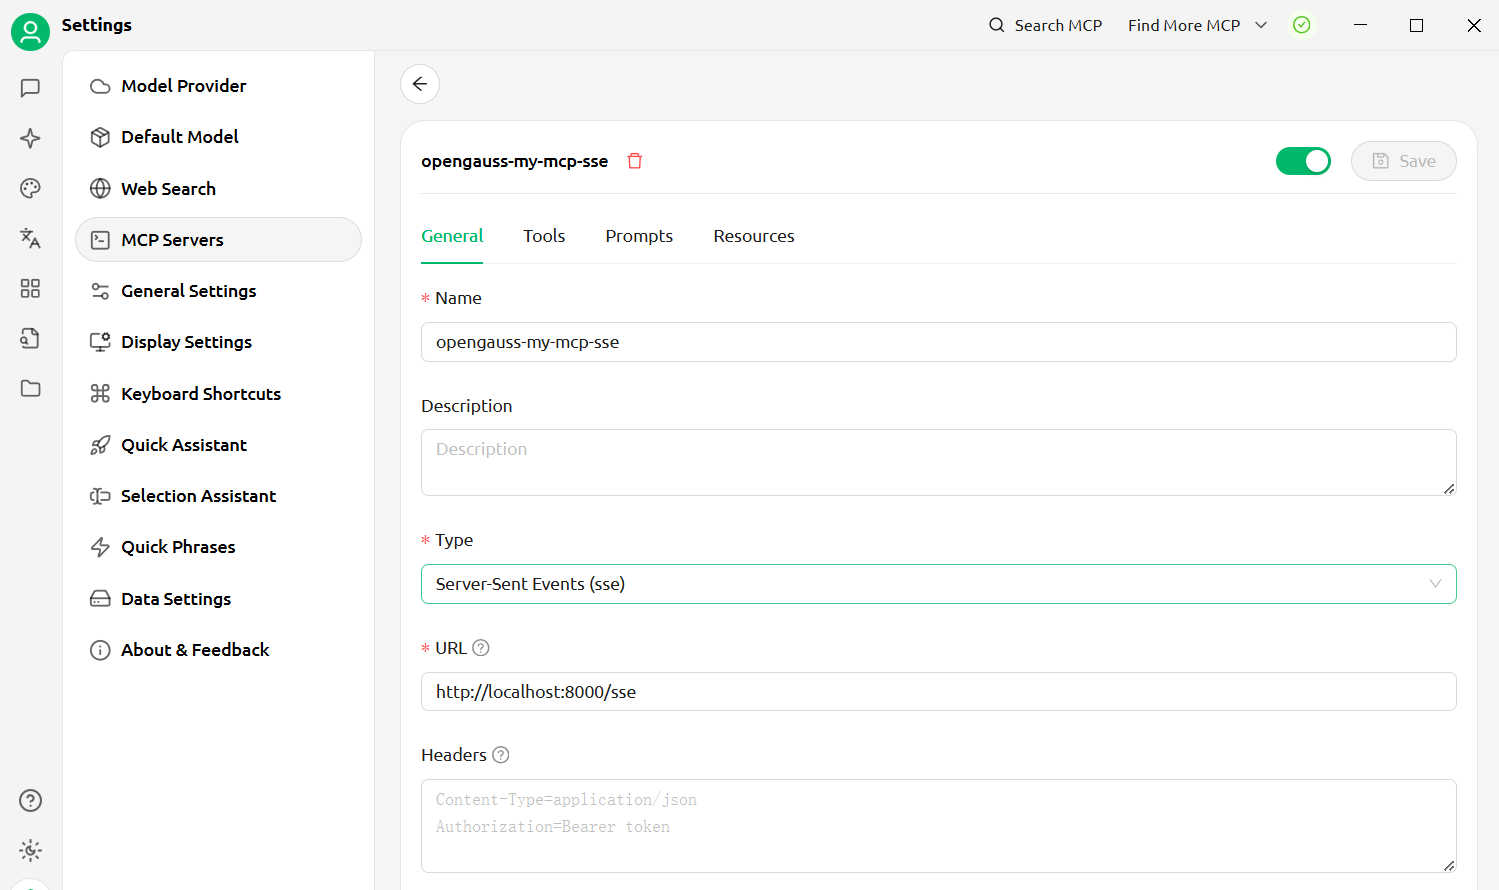This screenshot has height=890, width=1499.
Task: Select MCP Servers in settings menu
Action: pyautogui.click(x=218, y=240)
